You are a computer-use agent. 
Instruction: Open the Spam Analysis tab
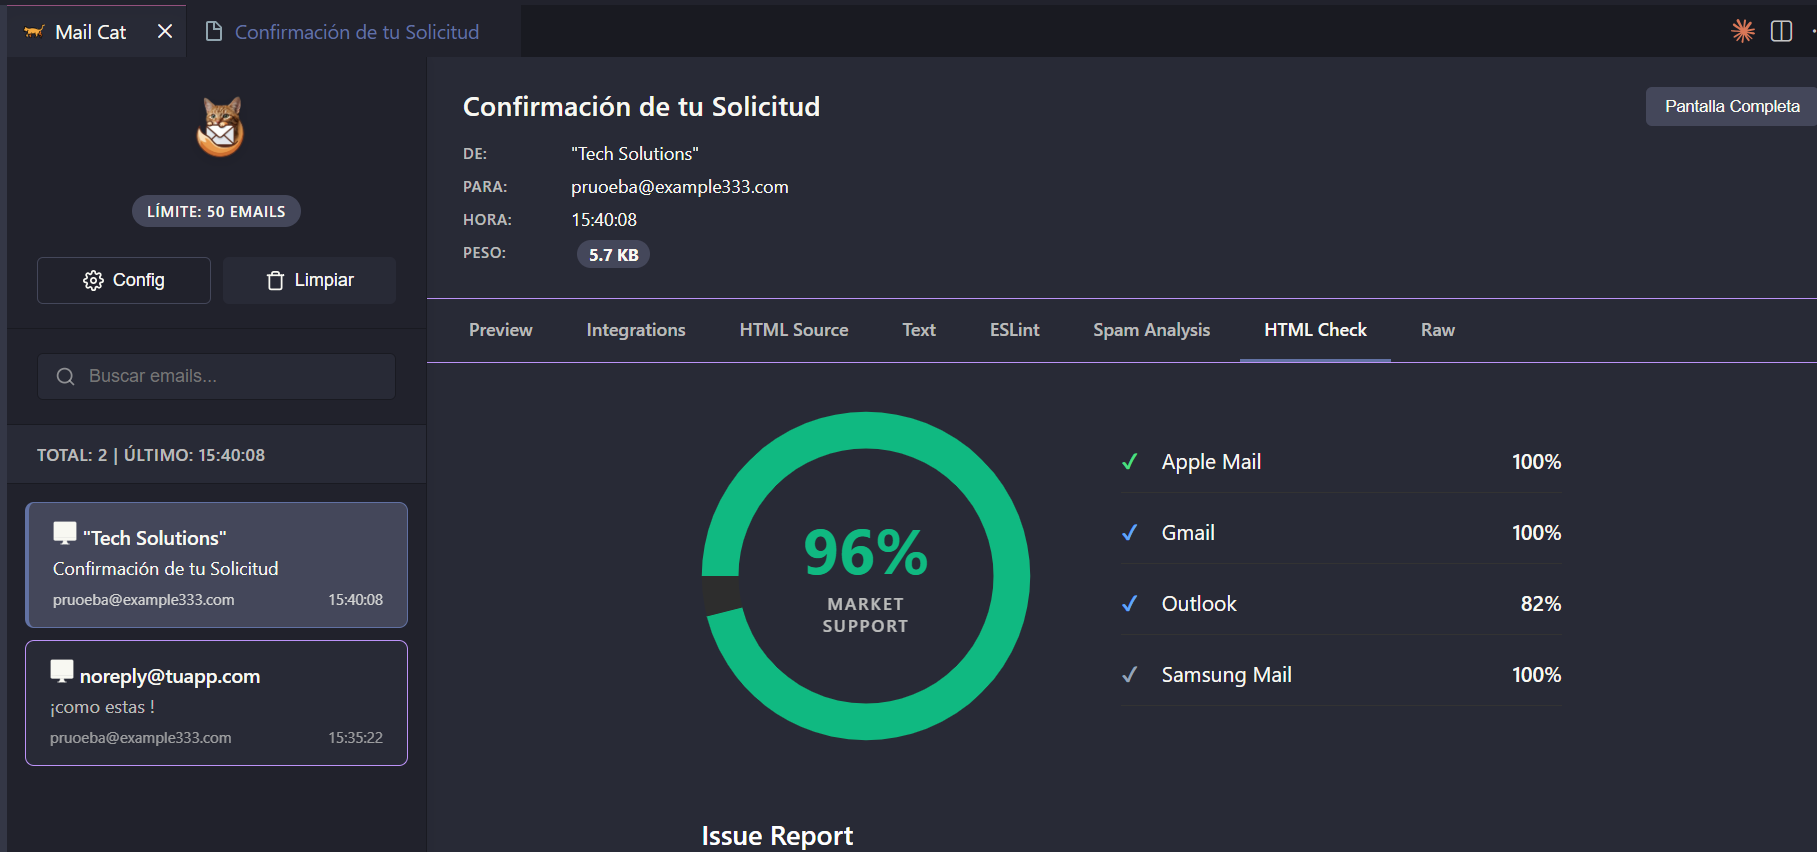click(1152, 330)
